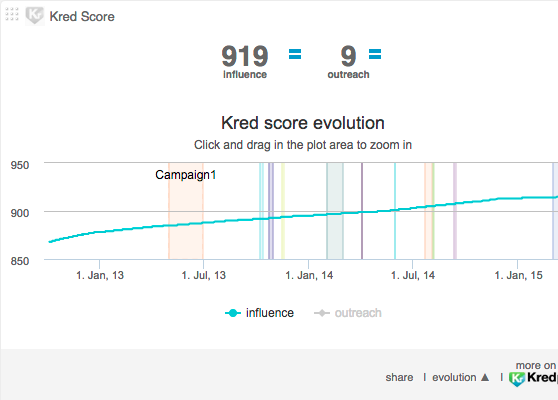Toggle the outreach series in legend

point(348,313)
